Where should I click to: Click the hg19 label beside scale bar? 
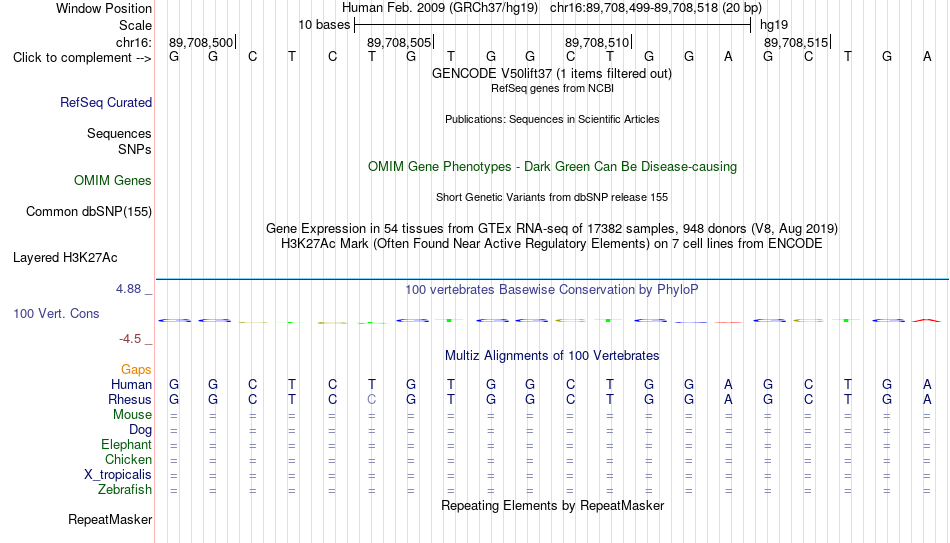point(774,25)
